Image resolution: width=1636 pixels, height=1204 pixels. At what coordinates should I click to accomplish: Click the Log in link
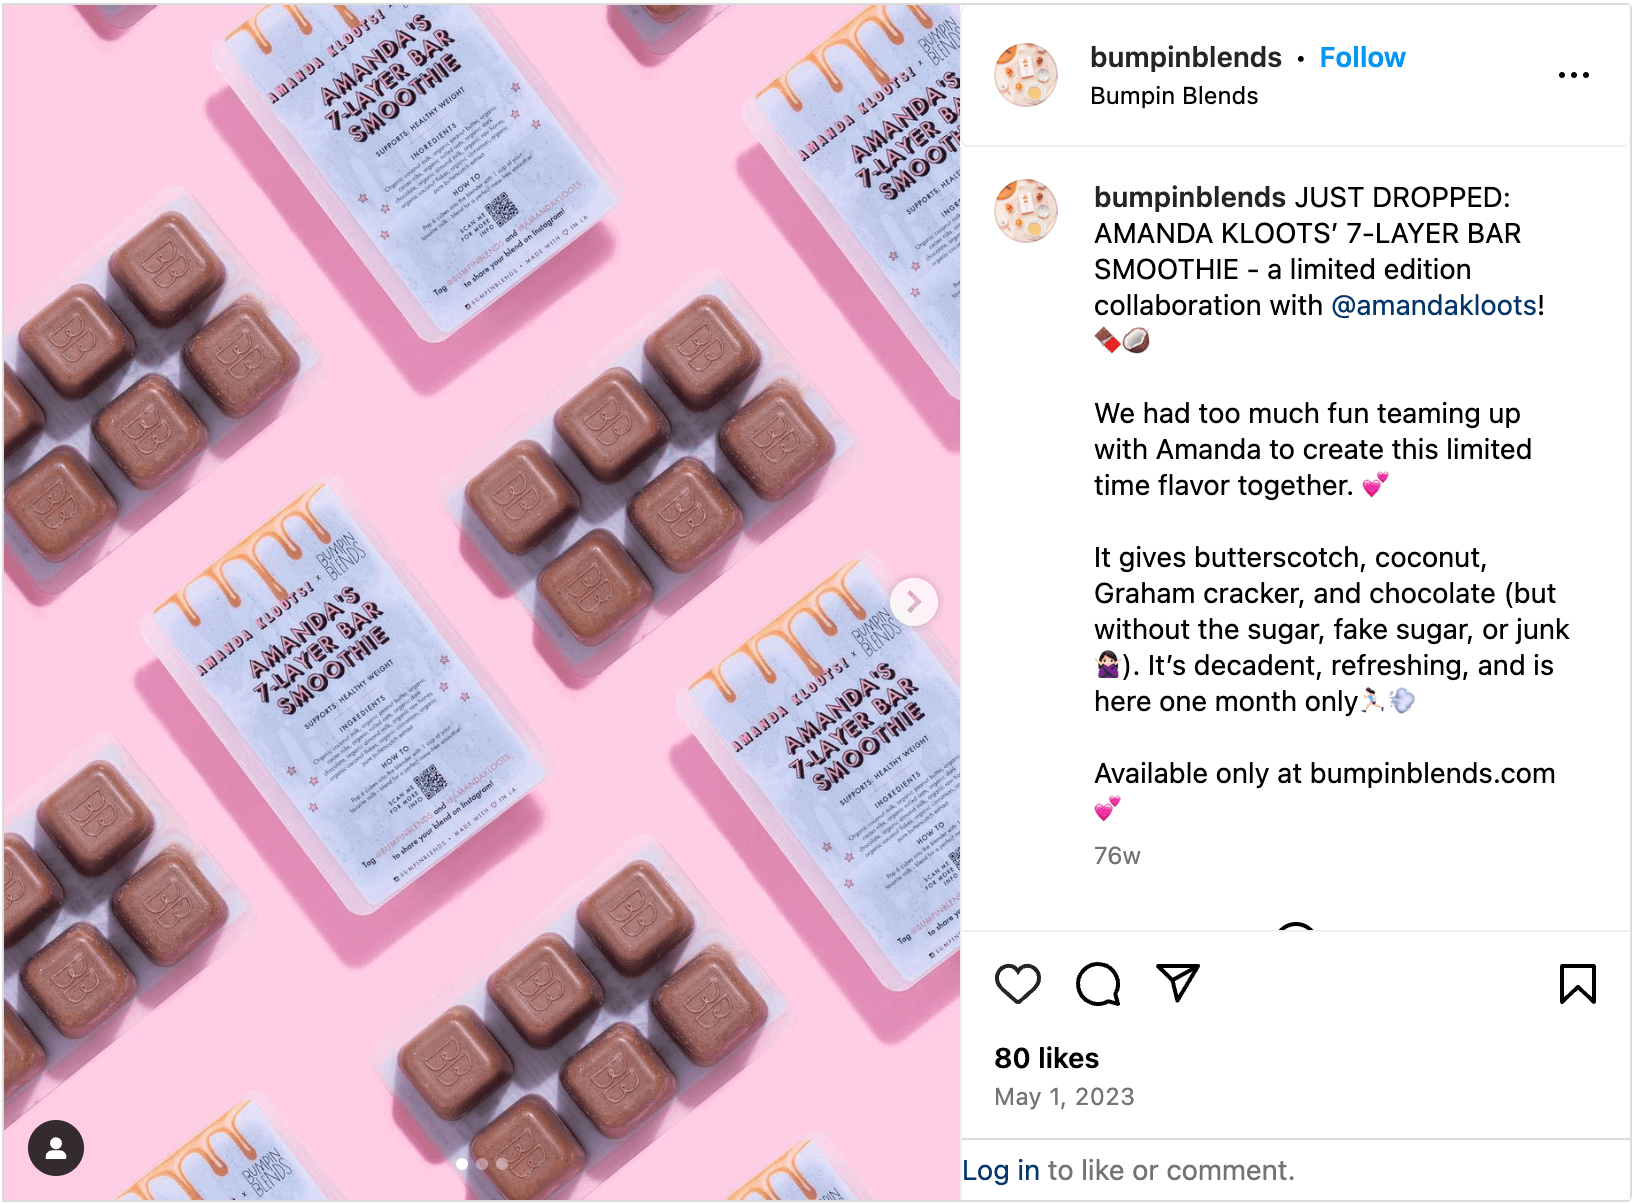(1001, 1170)
